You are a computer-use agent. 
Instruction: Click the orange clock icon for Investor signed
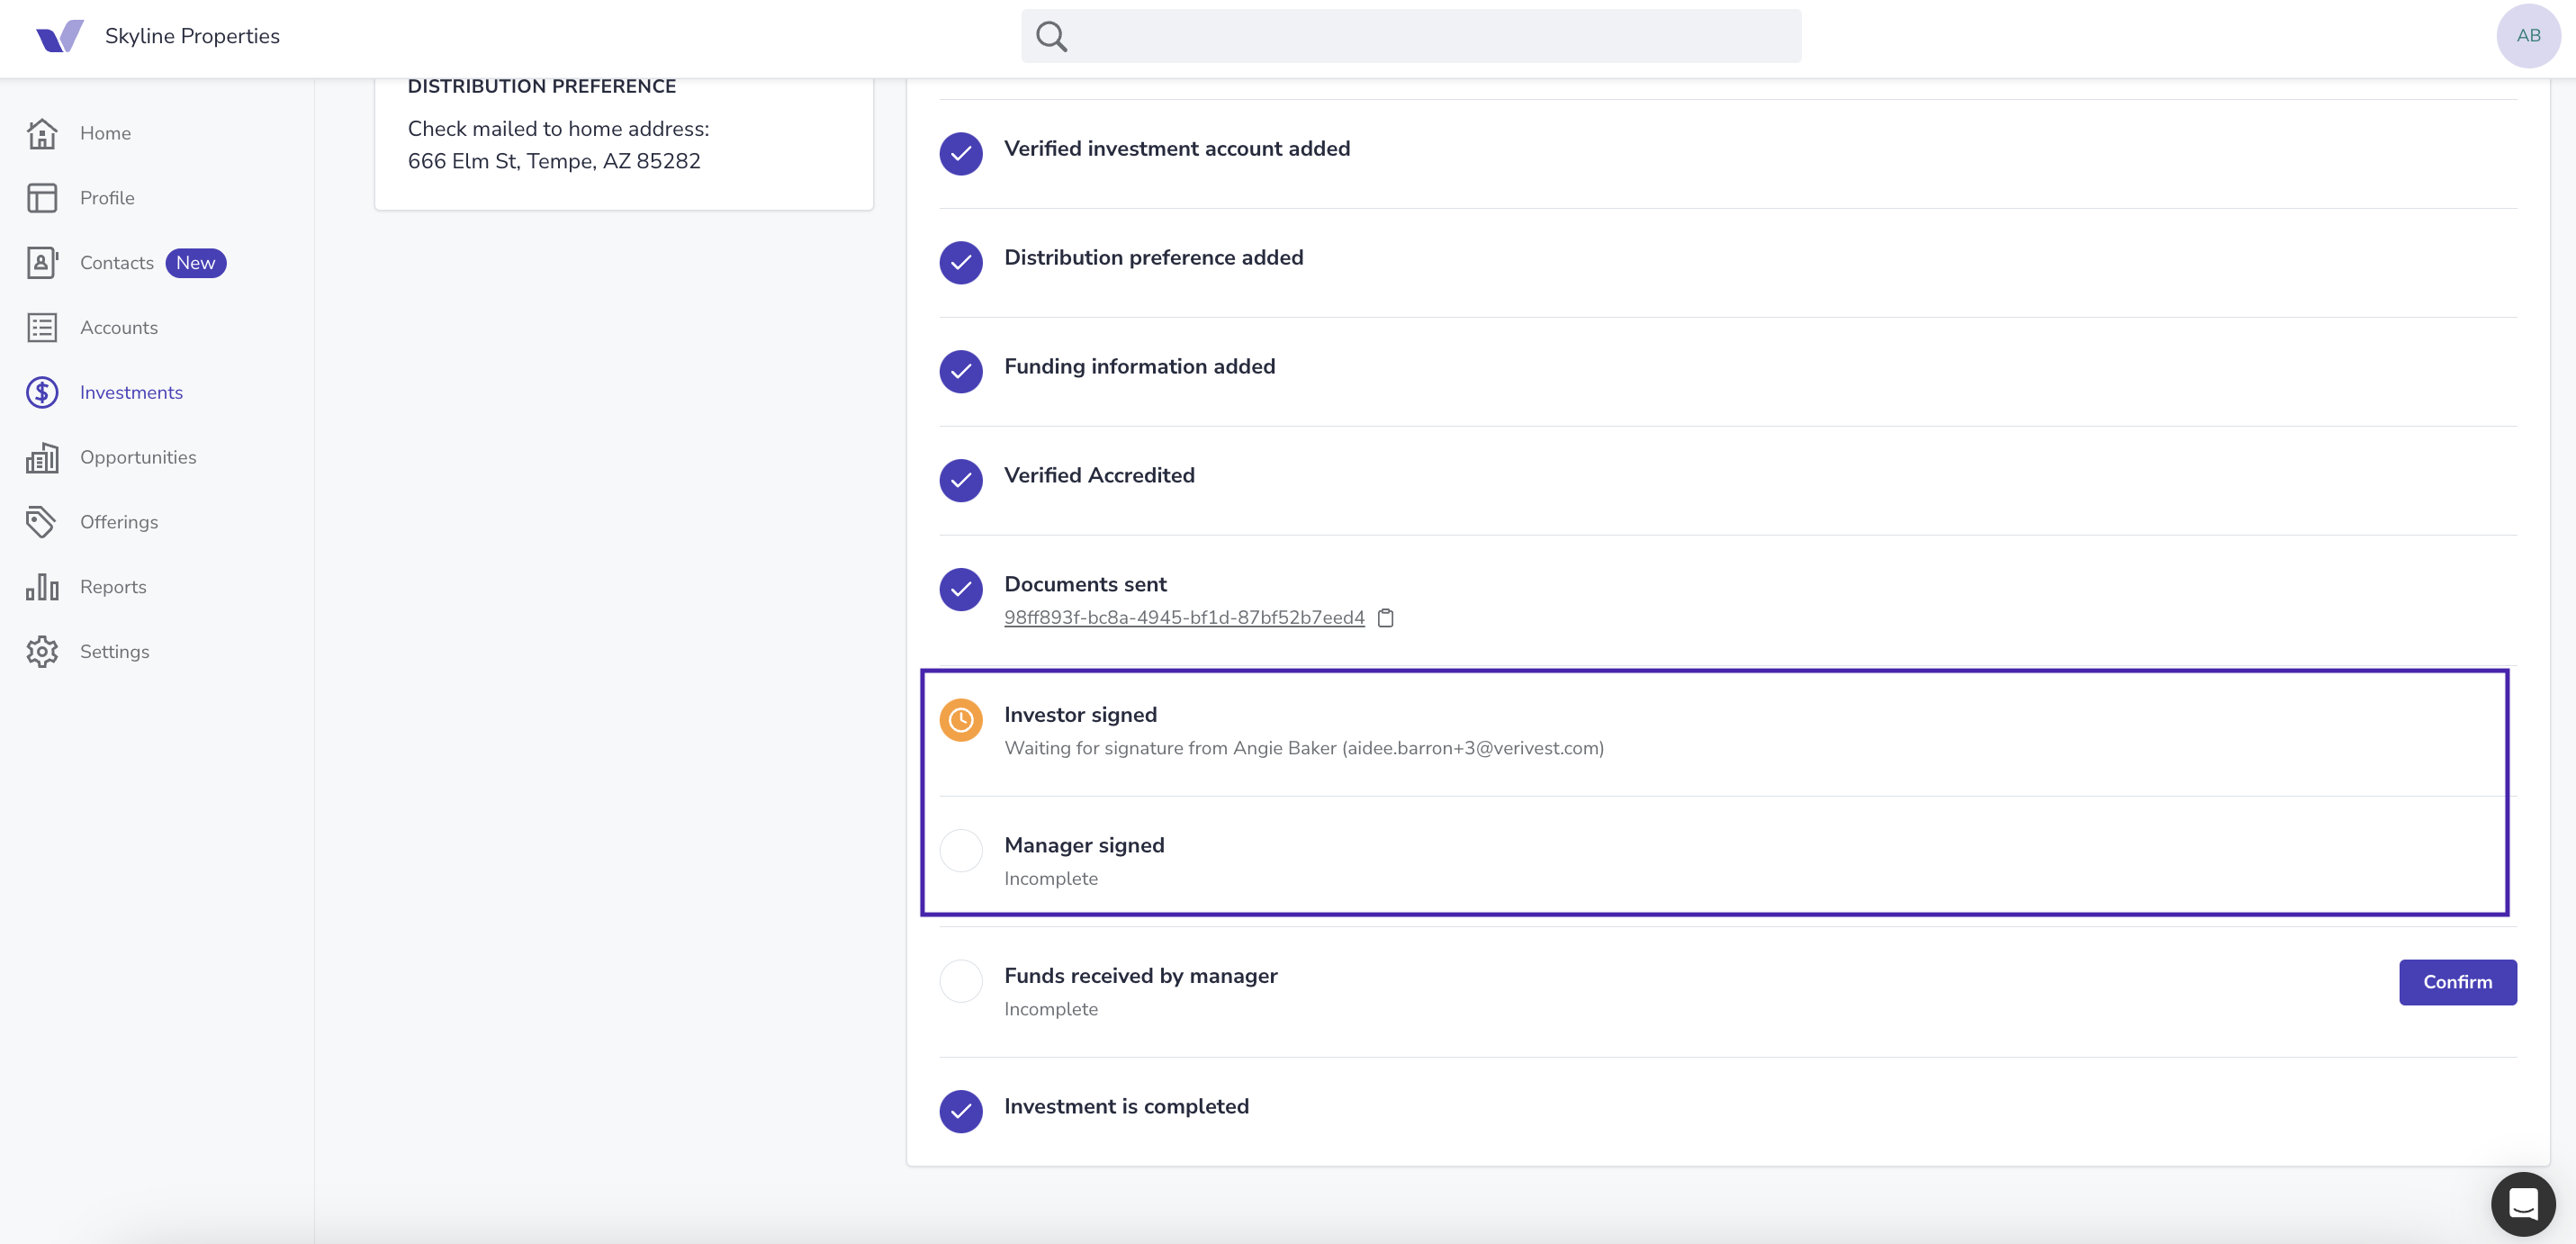coord(961,720)
